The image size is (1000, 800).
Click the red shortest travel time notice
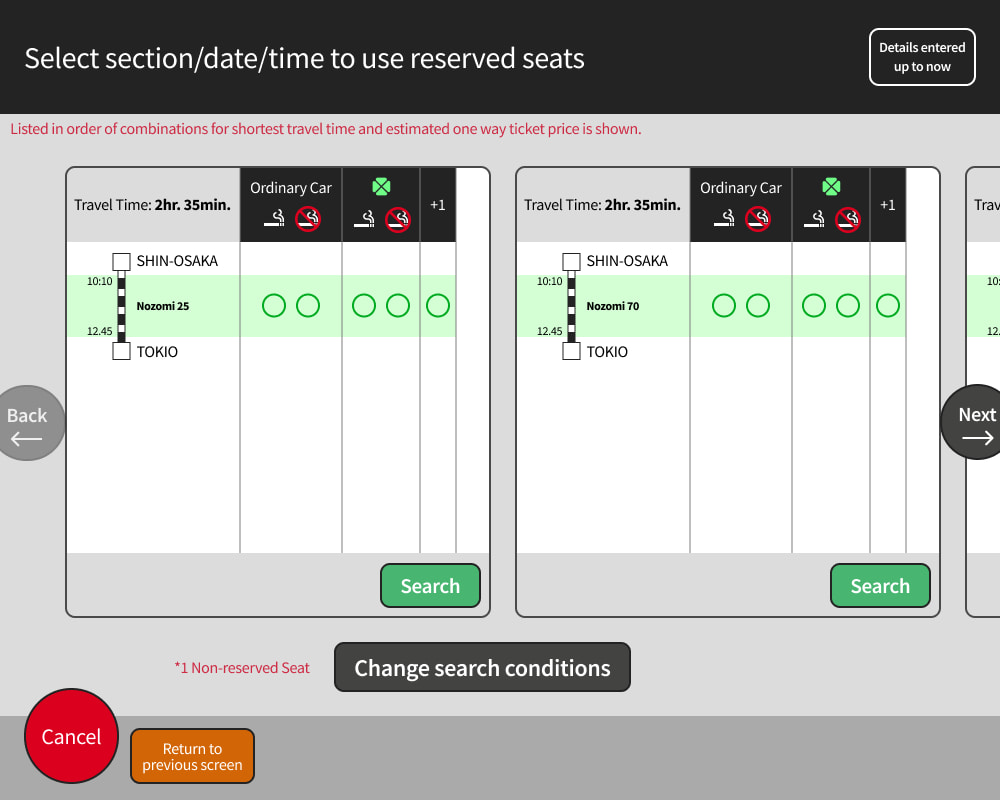tap(326, 129)
